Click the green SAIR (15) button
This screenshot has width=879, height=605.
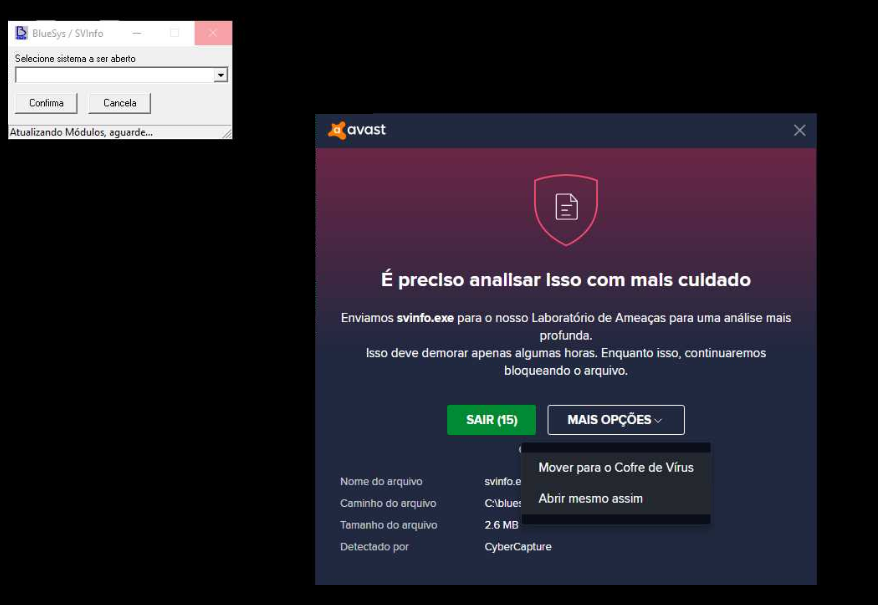491,420
